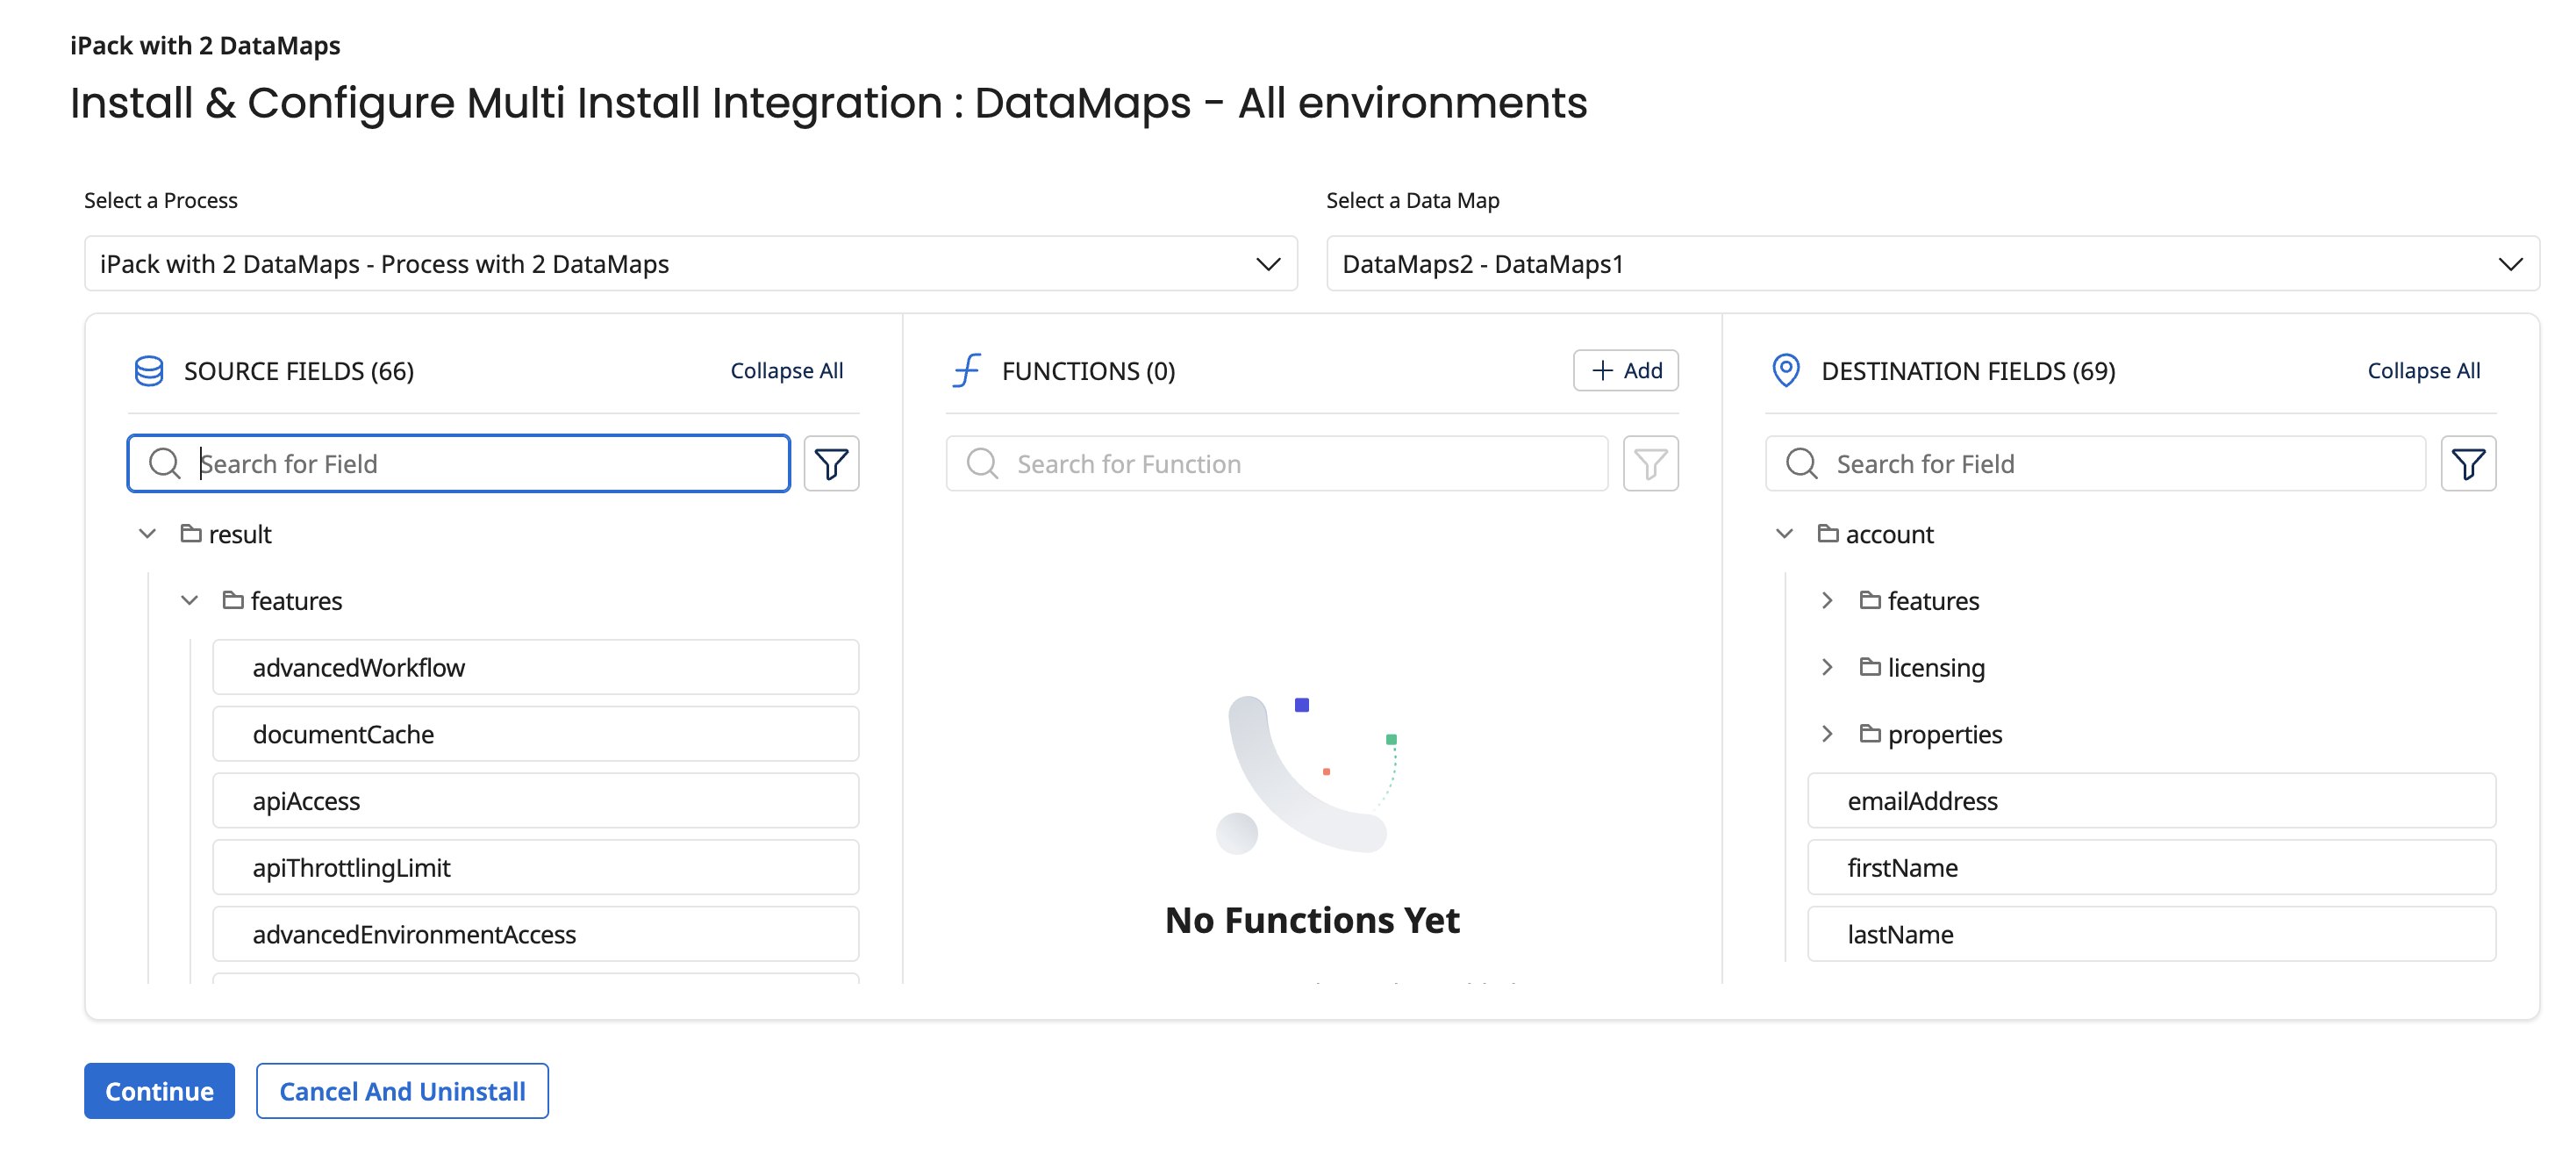This screenshot has width=2576, height=1162.
Task: Collapse all source fields
Action: point(786,371)
